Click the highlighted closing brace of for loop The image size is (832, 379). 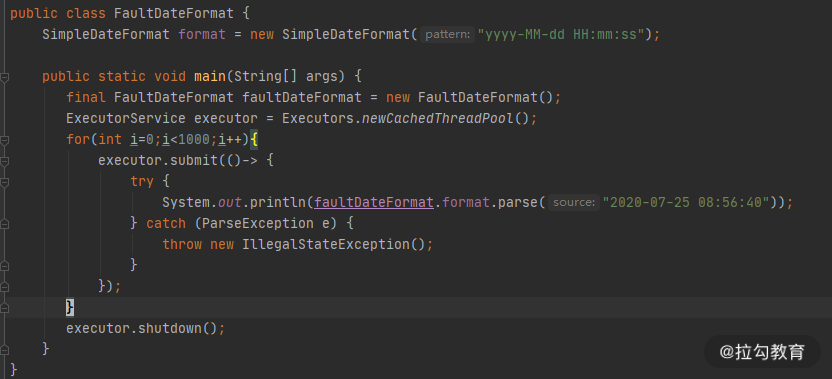70,307
